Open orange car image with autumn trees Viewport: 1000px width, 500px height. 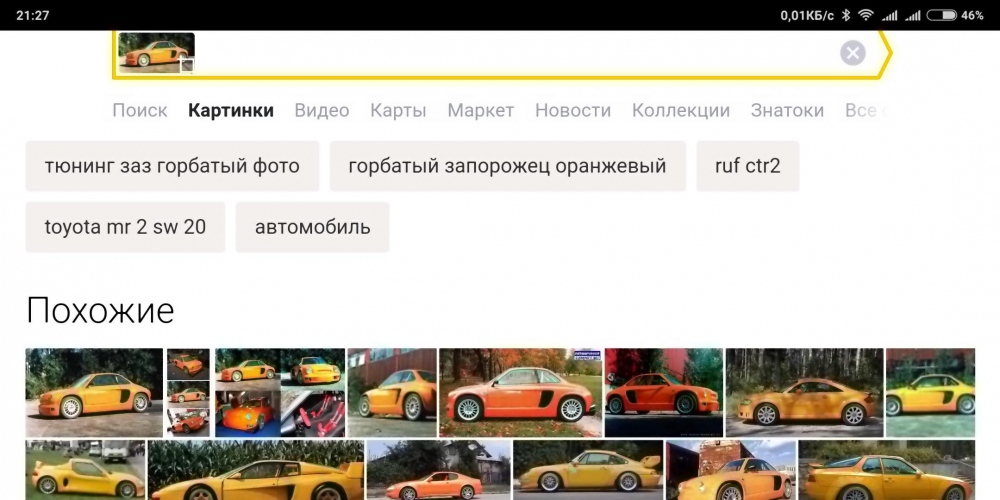tap(520, 392)
